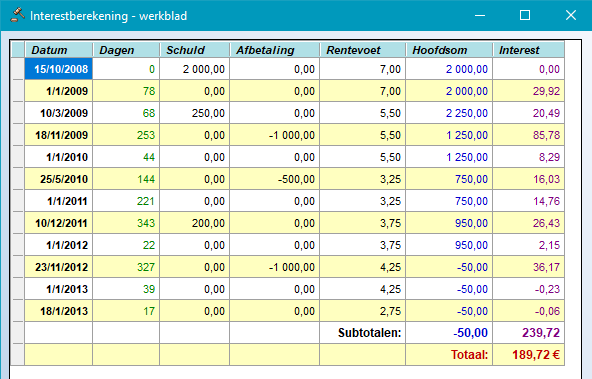Select the date cell 15/10/2008
This screenshot has height=379, width=592.
pyautogui.click(x=59, y=69)
